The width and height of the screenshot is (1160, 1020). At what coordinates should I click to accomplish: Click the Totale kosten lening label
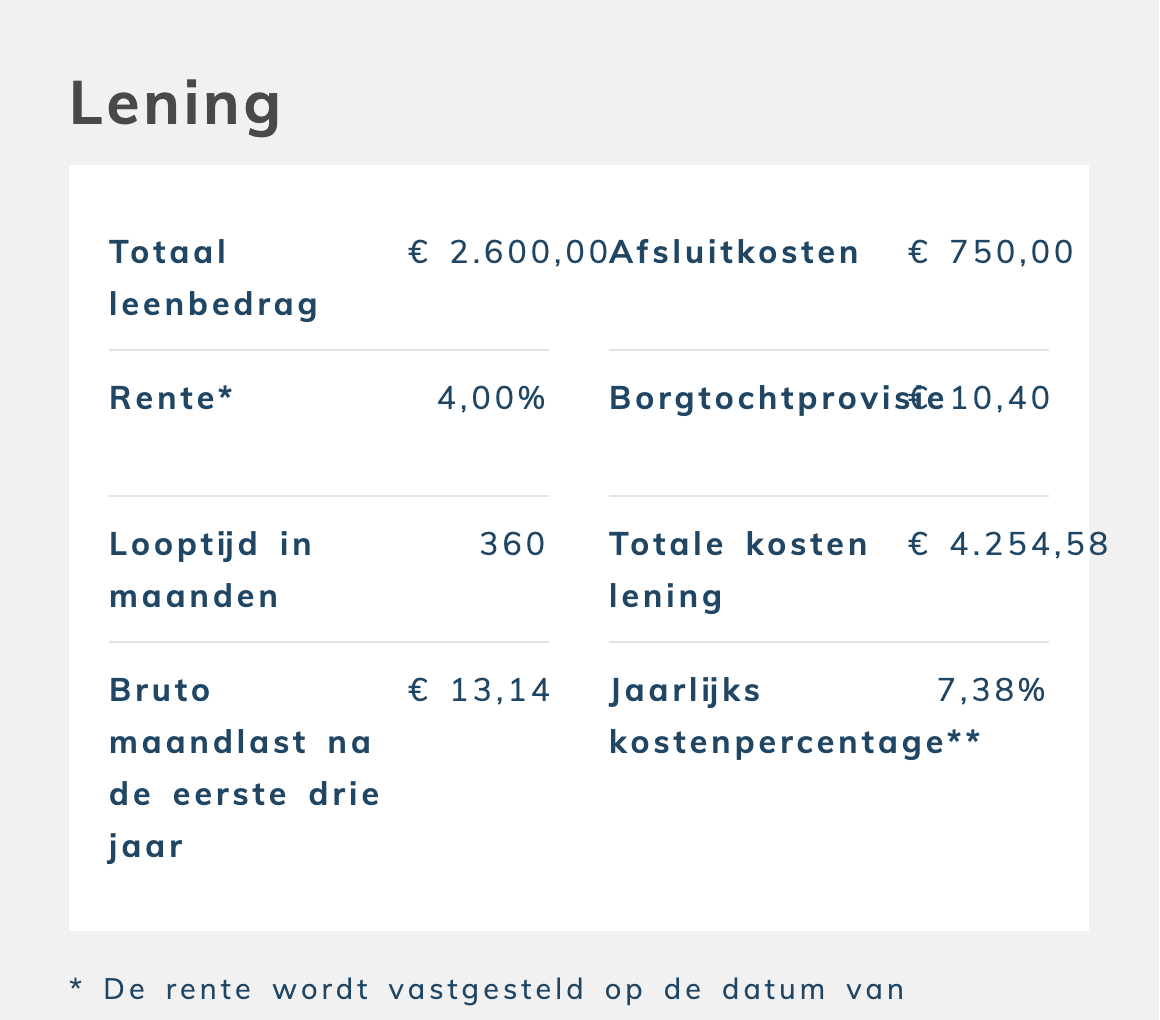738,570
